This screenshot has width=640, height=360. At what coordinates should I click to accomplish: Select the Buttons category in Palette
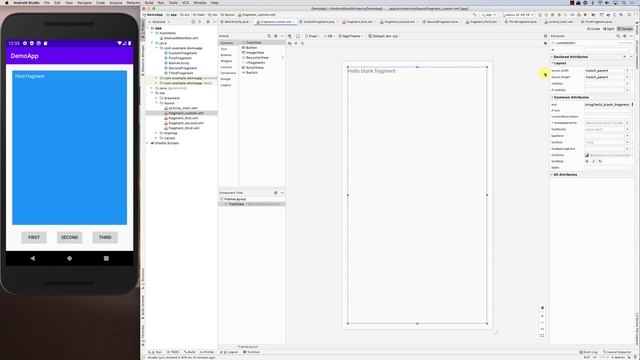226,55
